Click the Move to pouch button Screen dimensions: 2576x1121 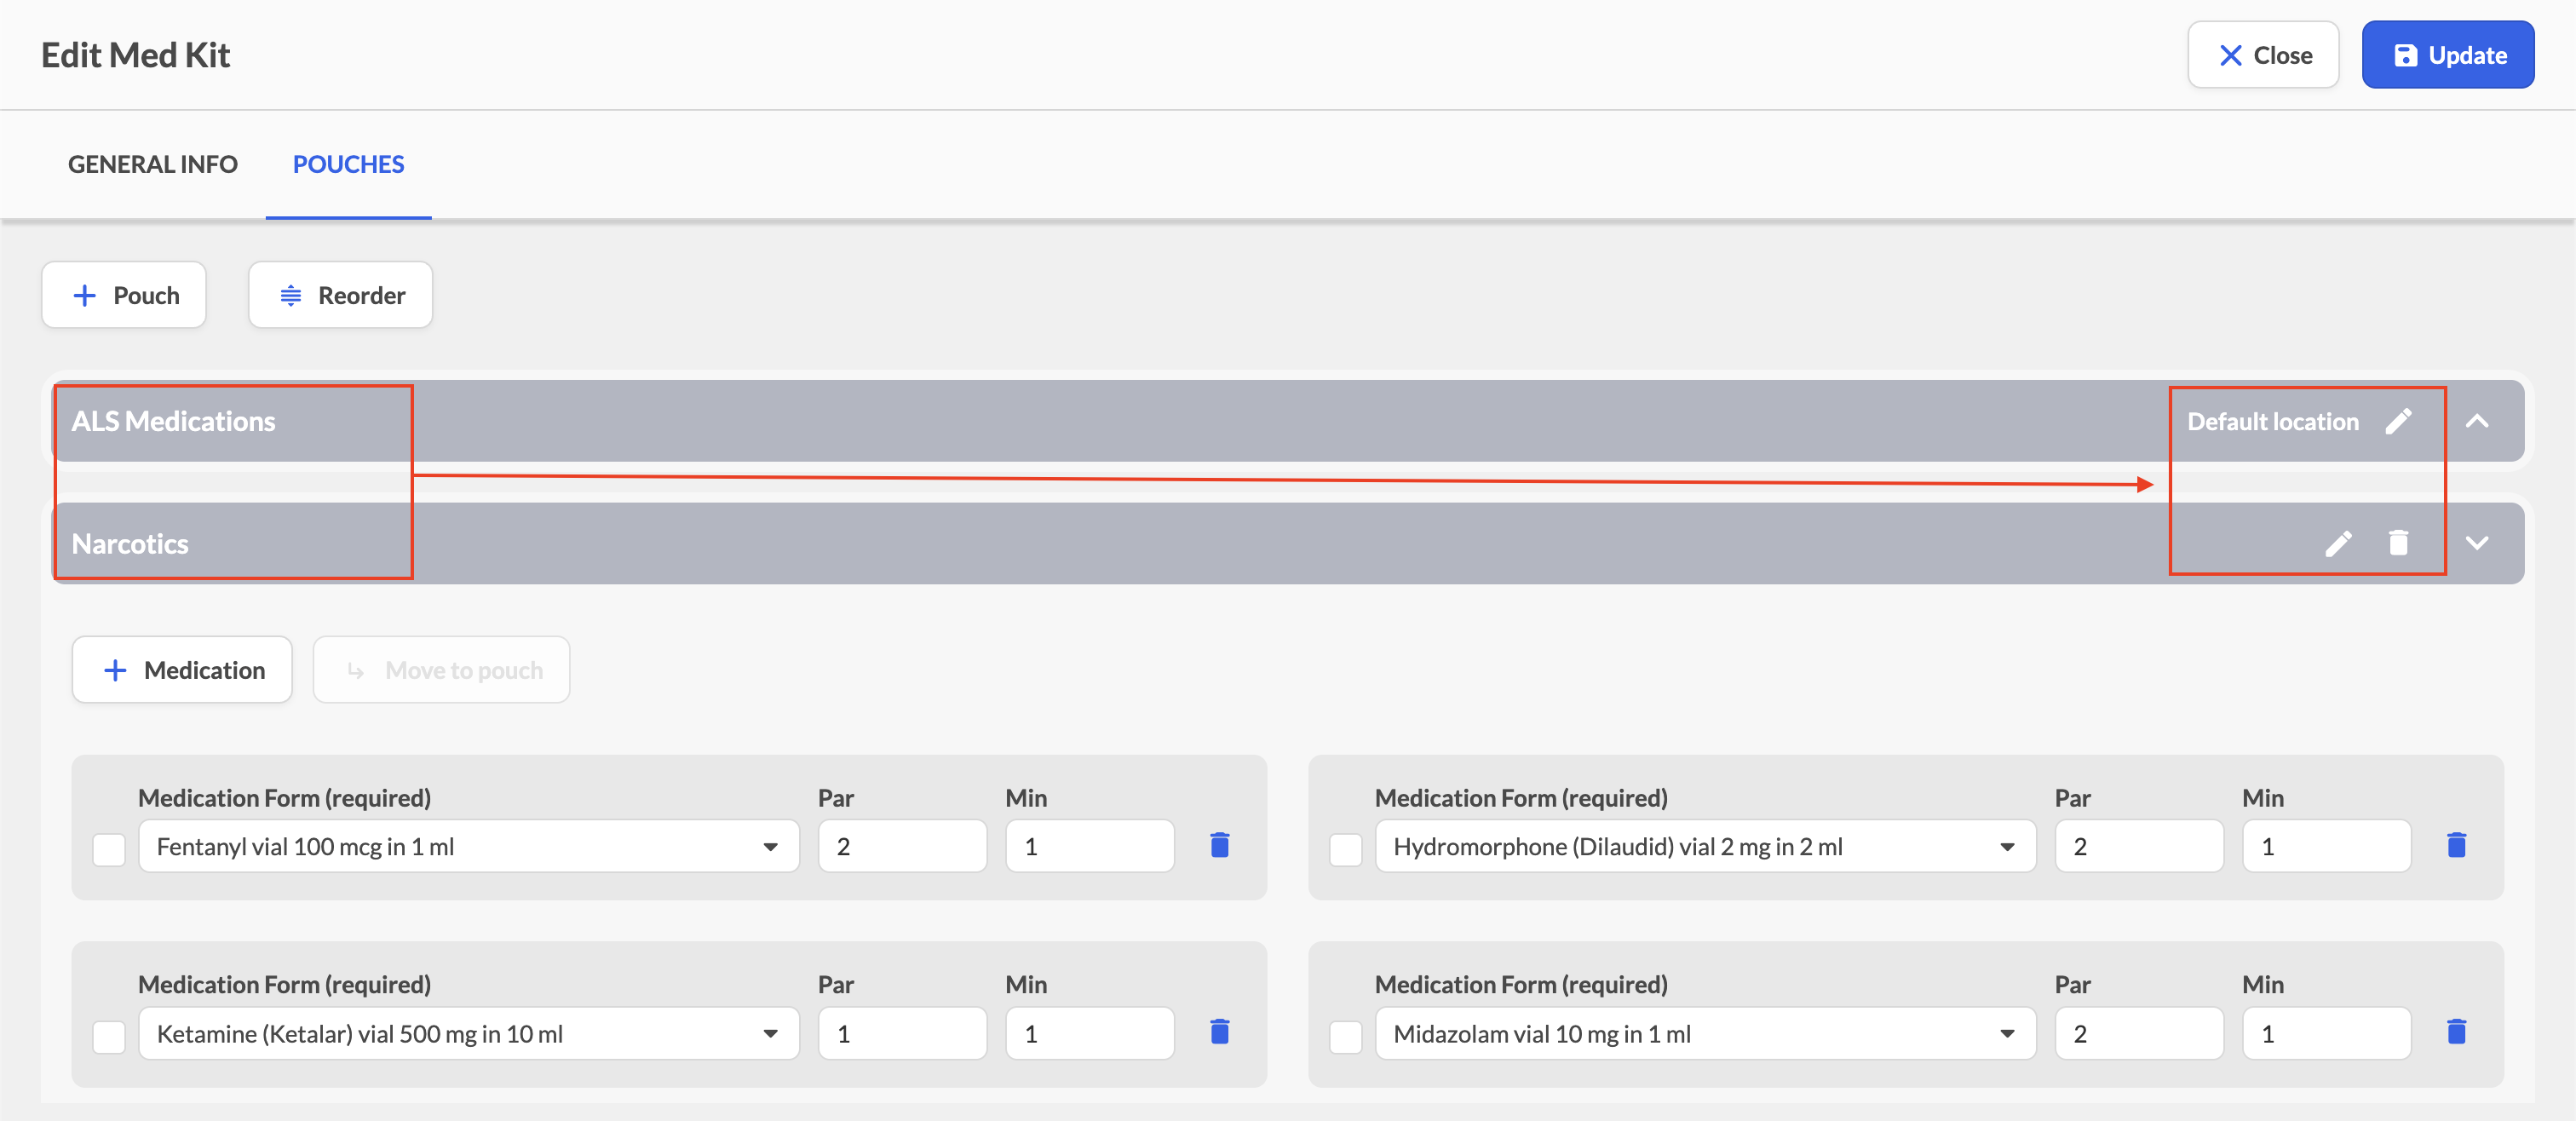(x=441, y=670)
